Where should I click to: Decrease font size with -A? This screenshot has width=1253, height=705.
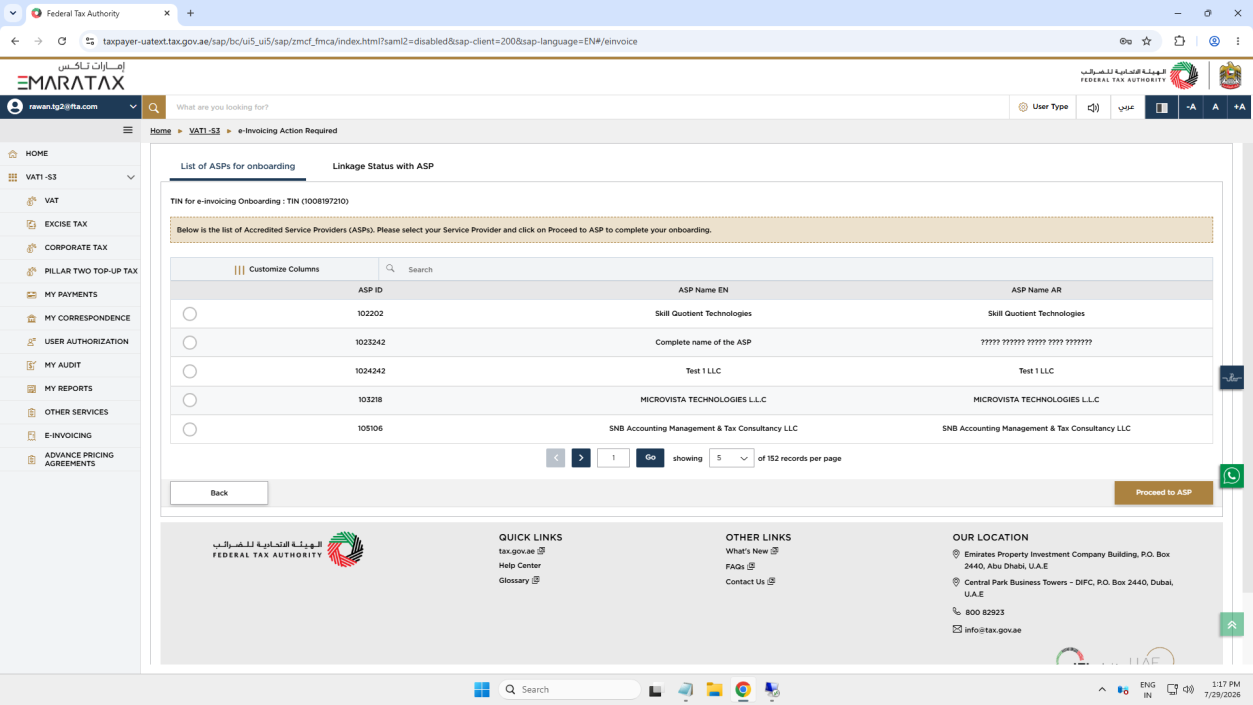(1191, 107)
